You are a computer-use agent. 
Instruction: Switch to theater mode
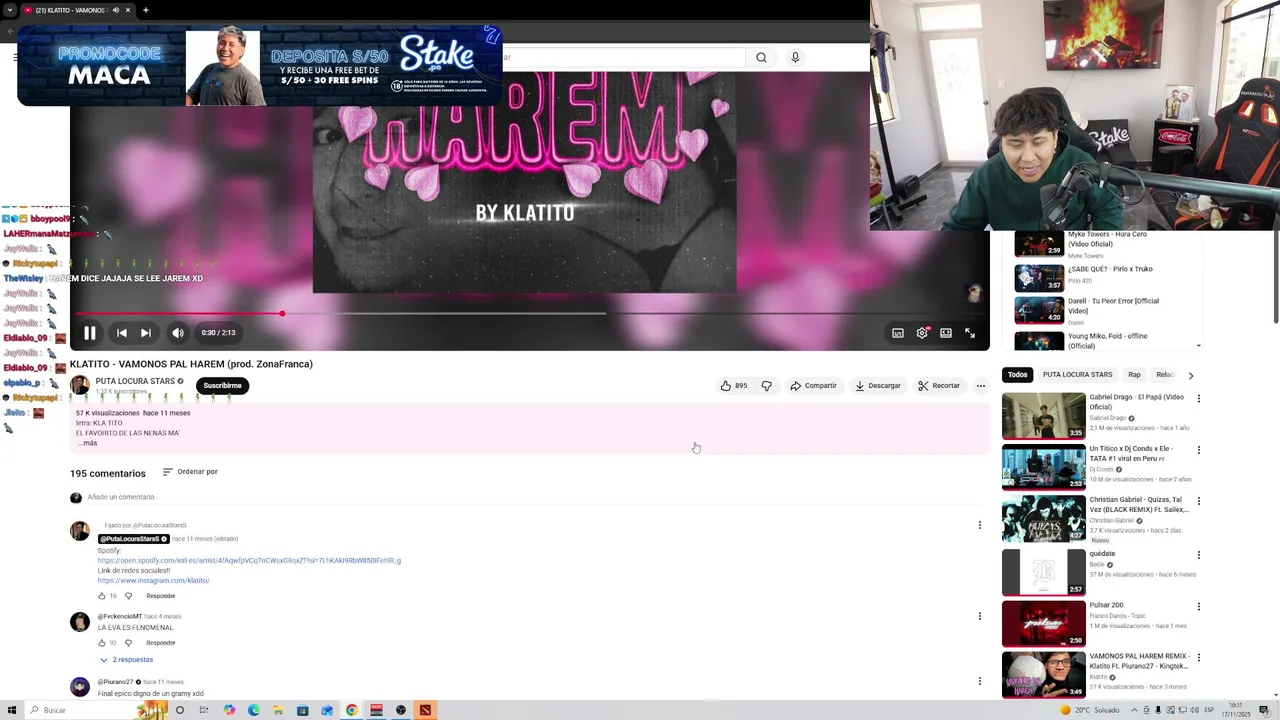[x=946, y=333]
